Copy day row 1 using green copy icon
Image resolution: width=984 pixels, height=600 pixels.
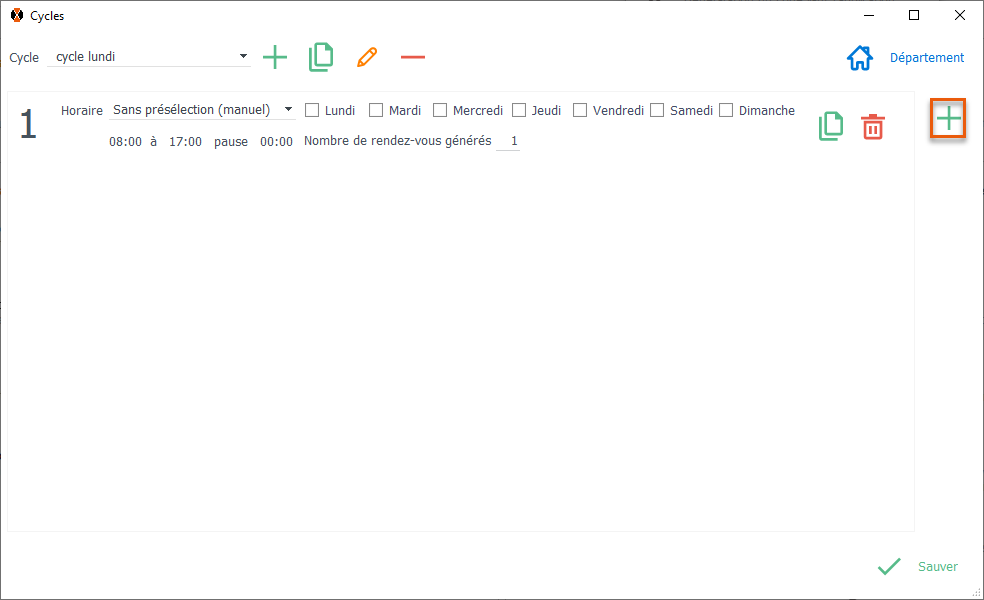click(x=831, y=126)
